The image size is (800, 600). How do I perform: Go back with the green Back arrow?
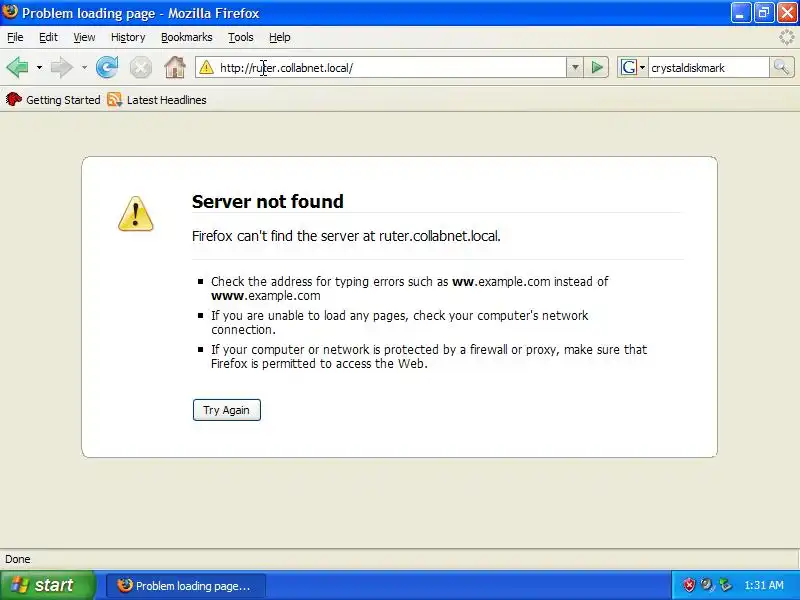[x=17, y=67]
